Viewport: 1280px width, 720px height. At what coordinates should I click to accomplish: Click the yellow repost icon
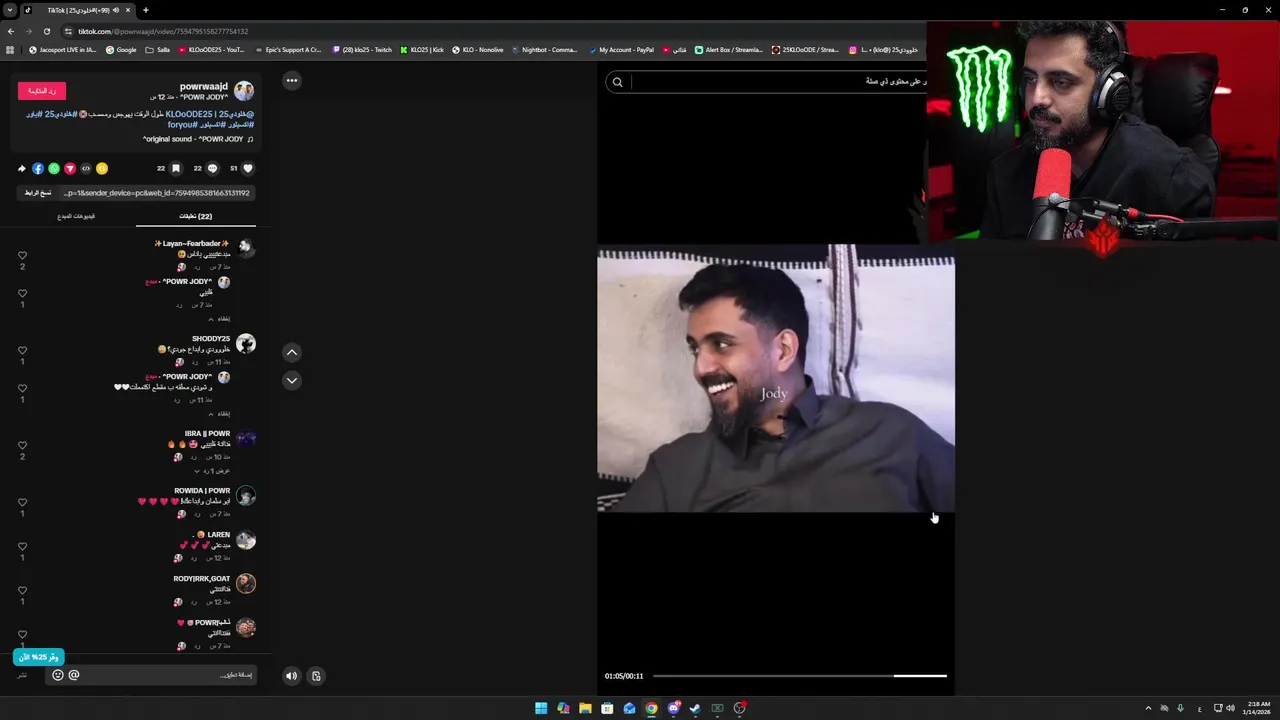101,168
